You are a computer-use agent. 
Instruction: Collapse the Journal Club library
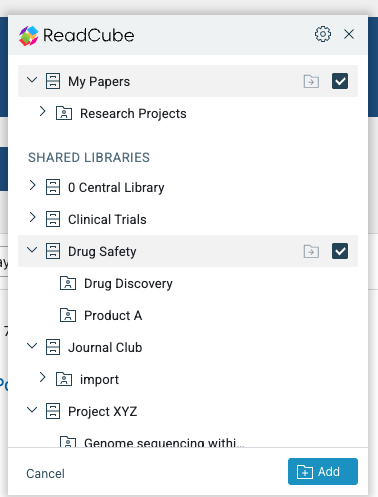(32, 346)
